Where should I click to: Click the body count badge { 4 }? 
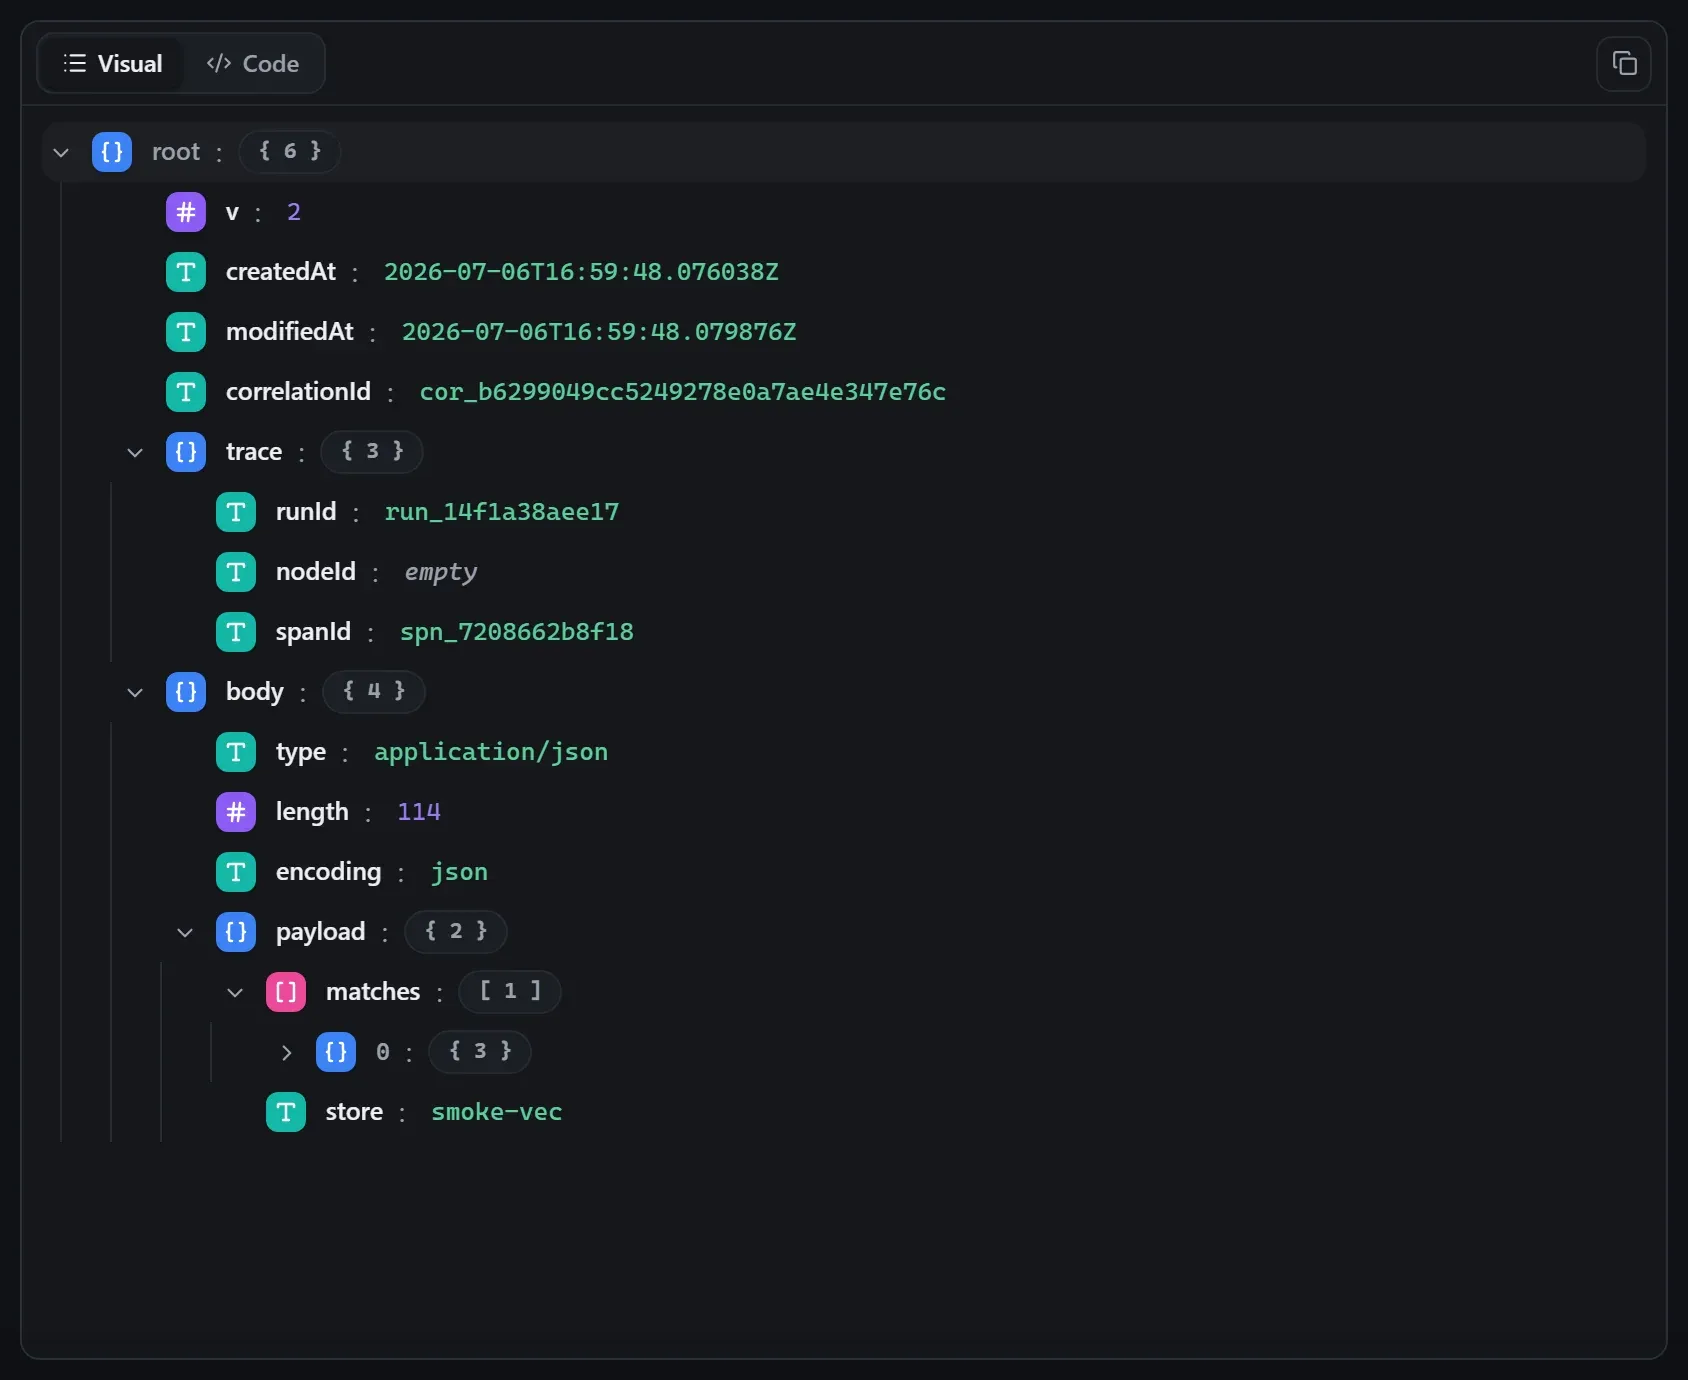click(x=374, y=691)
